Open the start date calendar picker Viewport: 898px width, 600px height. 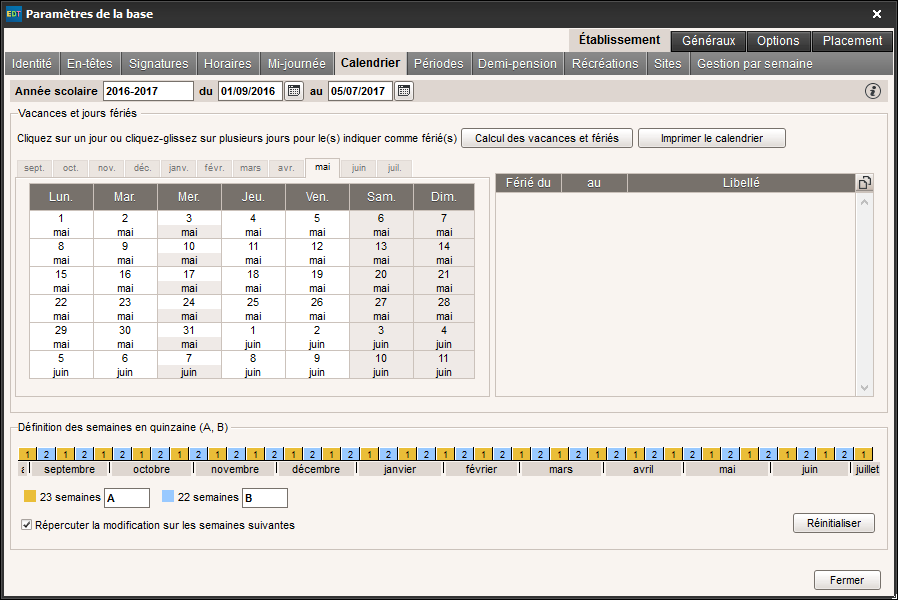point(294,92)
